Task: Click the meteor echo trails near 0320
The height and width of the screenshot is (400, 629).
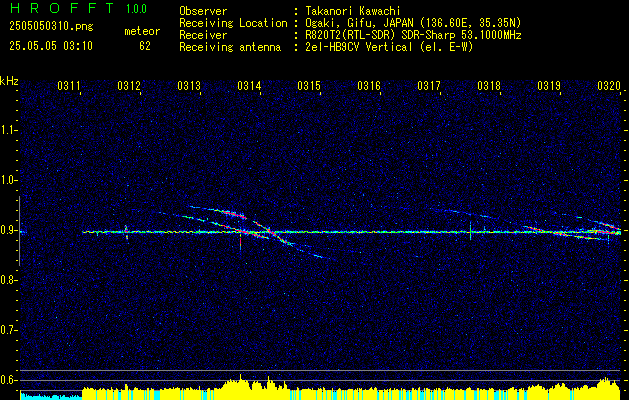Action: 574,229
